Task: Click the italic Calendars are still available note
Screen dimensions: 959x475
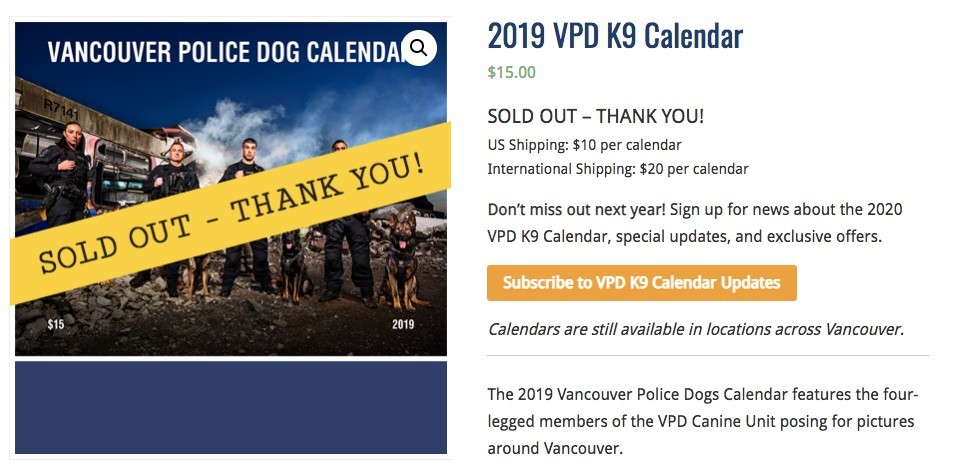Action: tap(695, 329)
